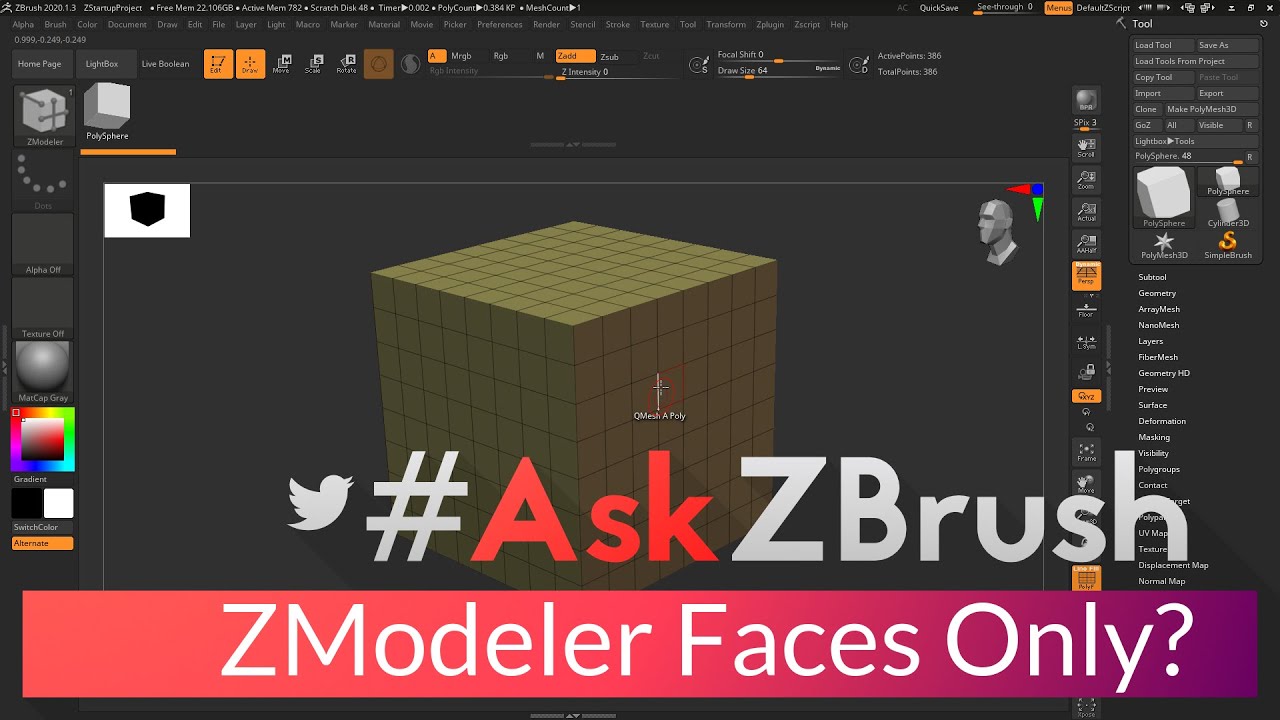Click the Draw Size D icon
This screenshot has height=720, width=1280.
(x=858, y=66)
